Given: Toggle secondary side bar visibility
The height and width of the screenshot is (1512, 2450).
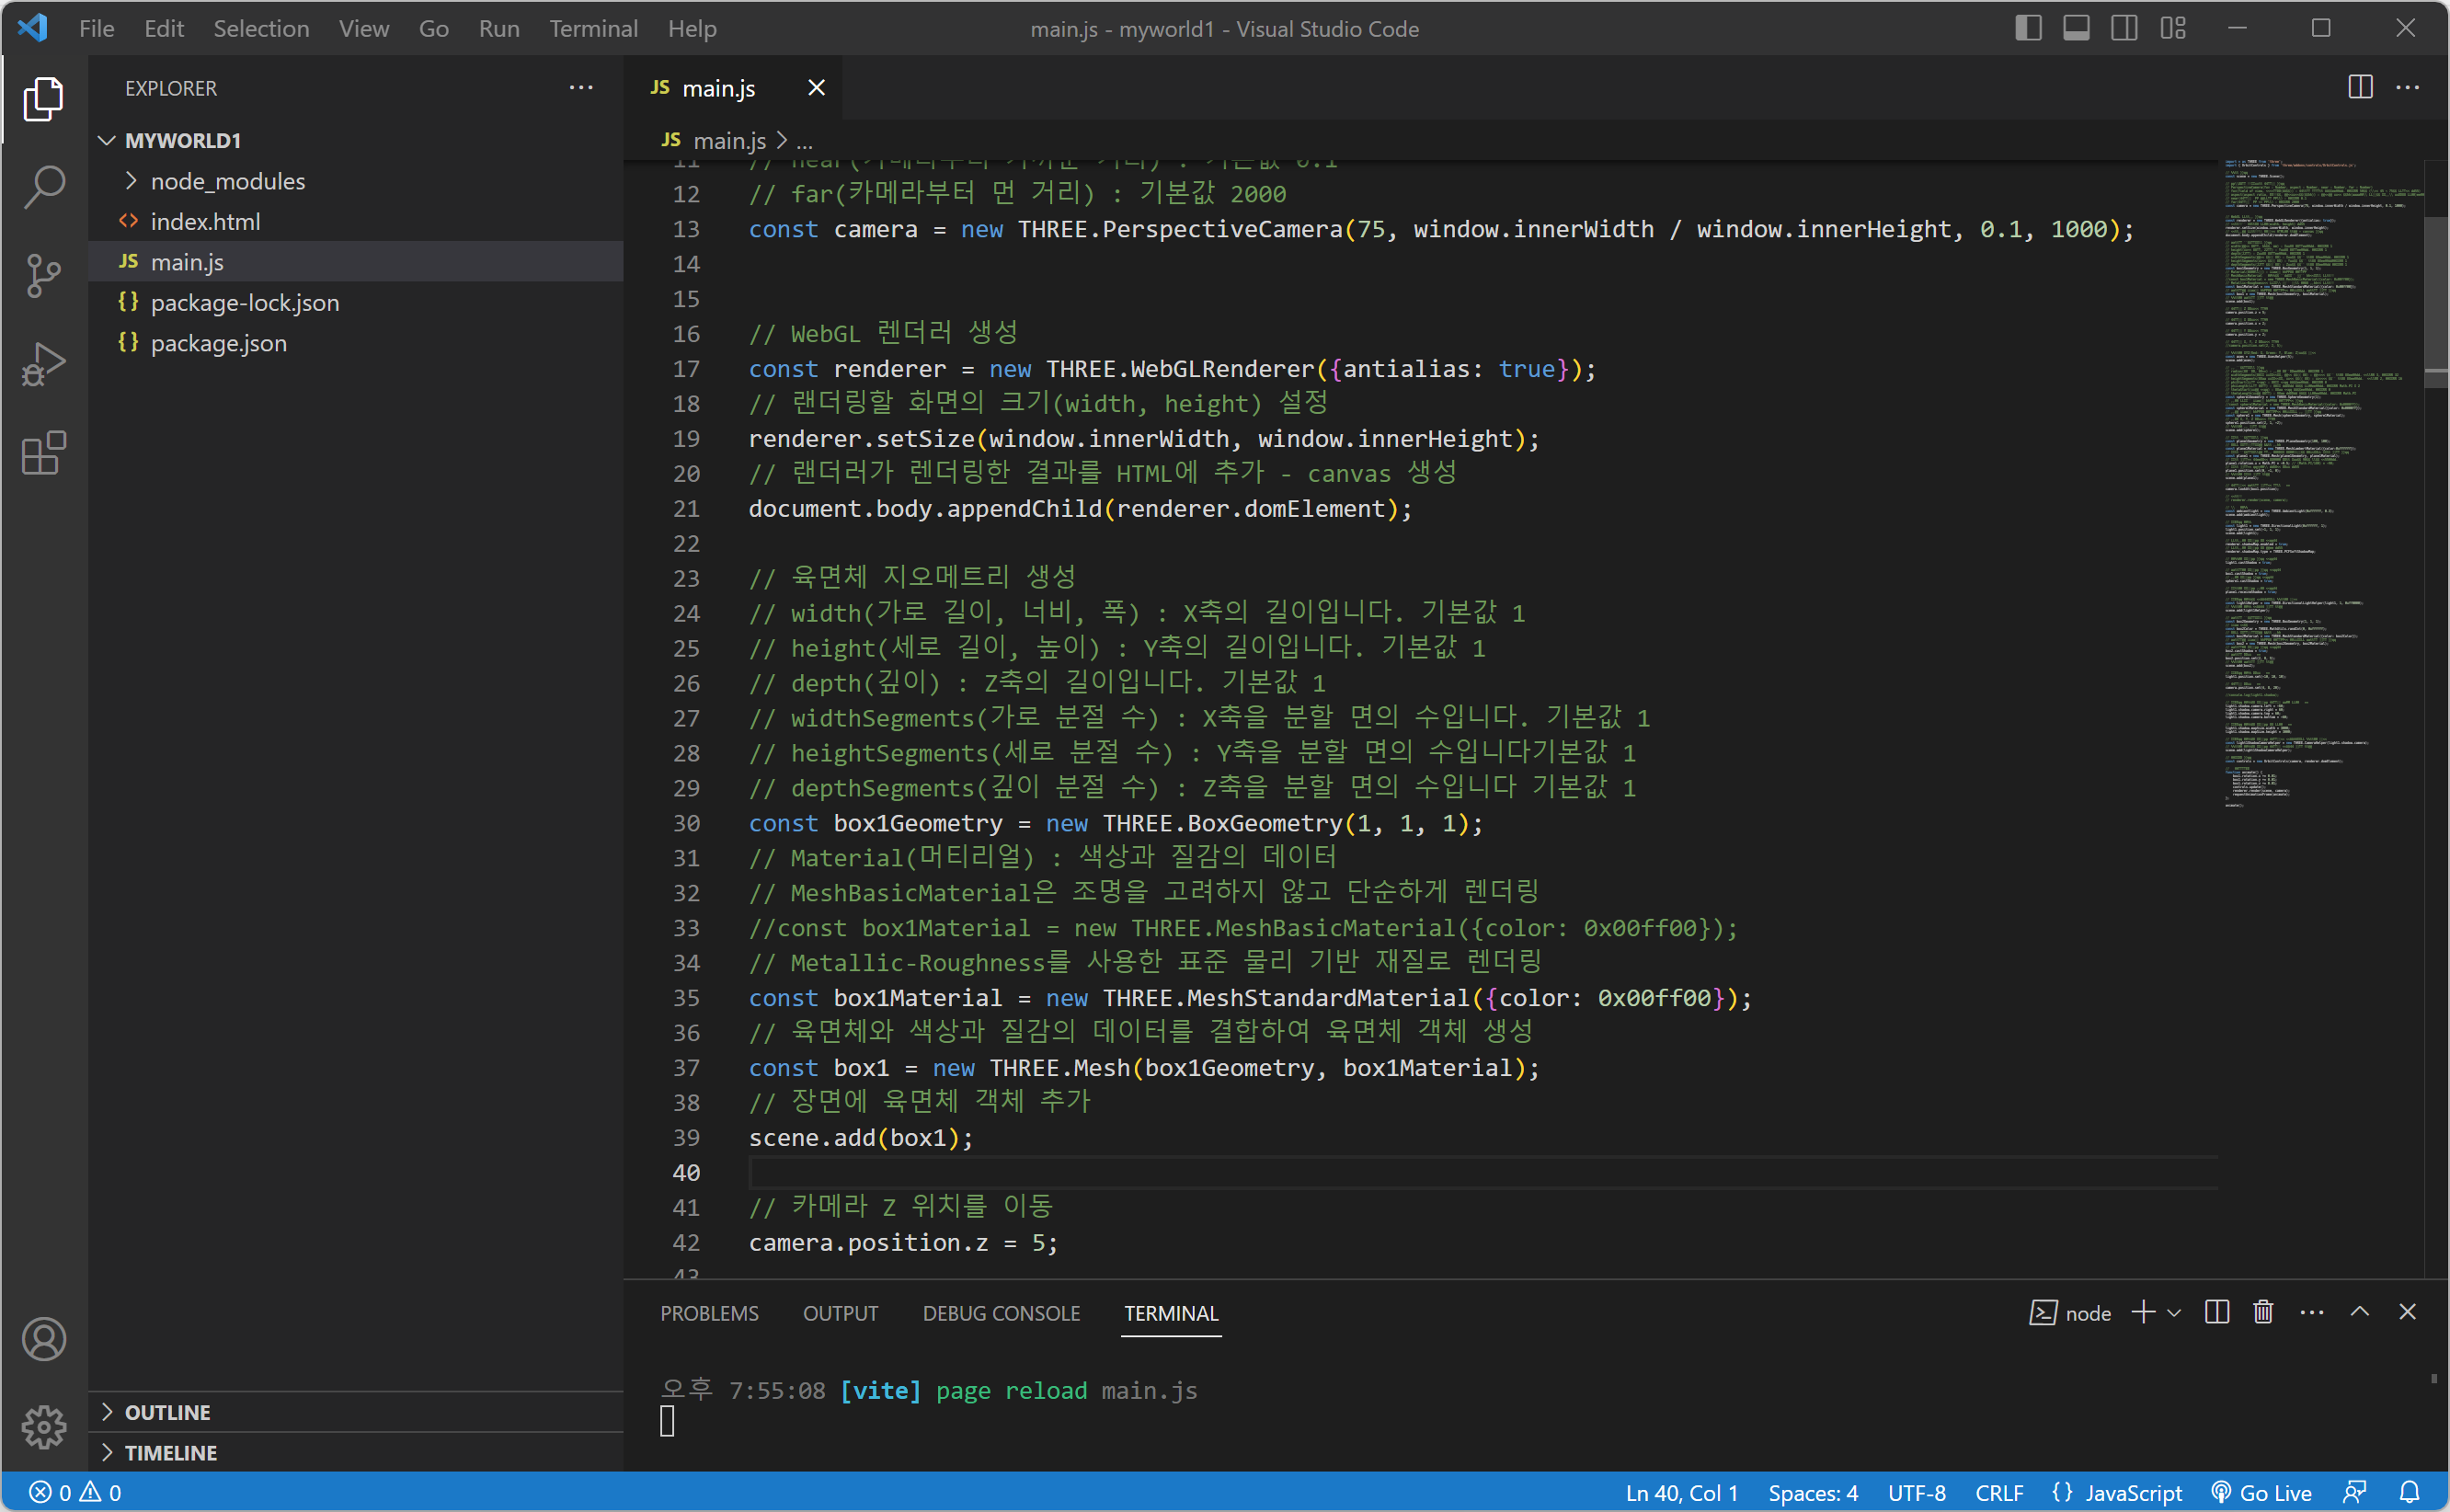Looking at the screenshot, I should (x=2124, y=28).
